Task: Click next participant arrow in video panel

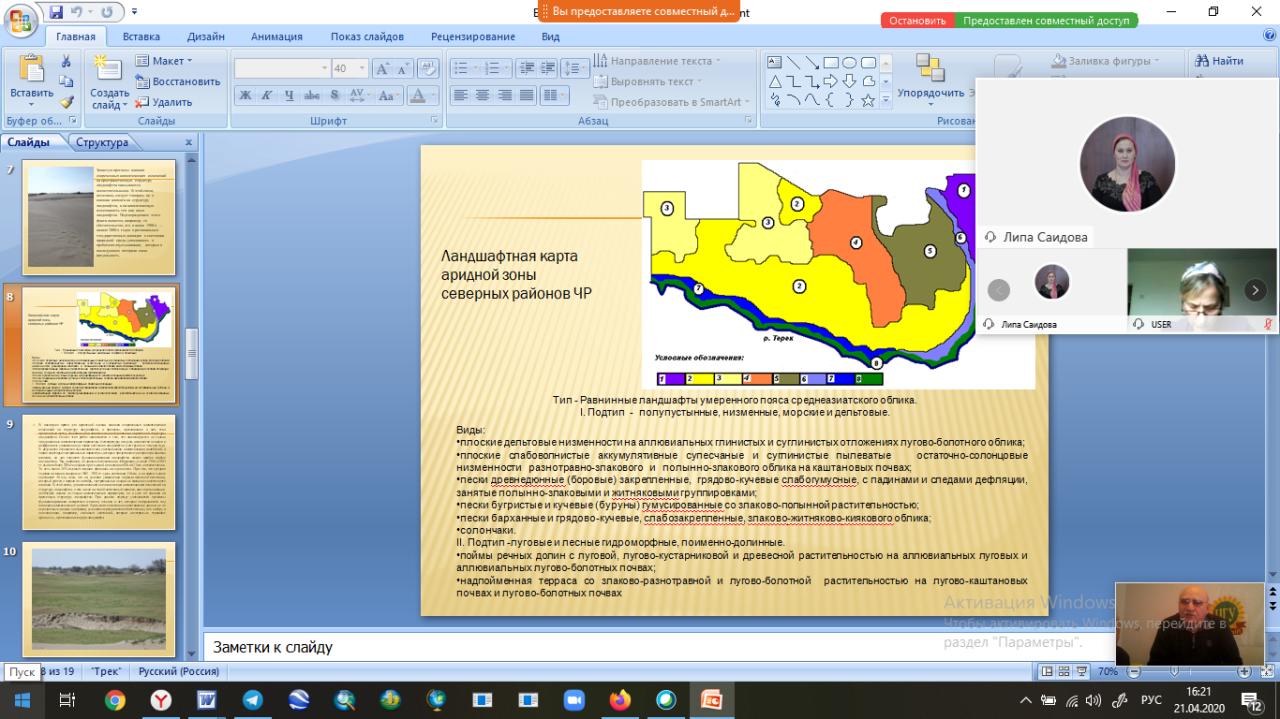Action: (1255, 290)
